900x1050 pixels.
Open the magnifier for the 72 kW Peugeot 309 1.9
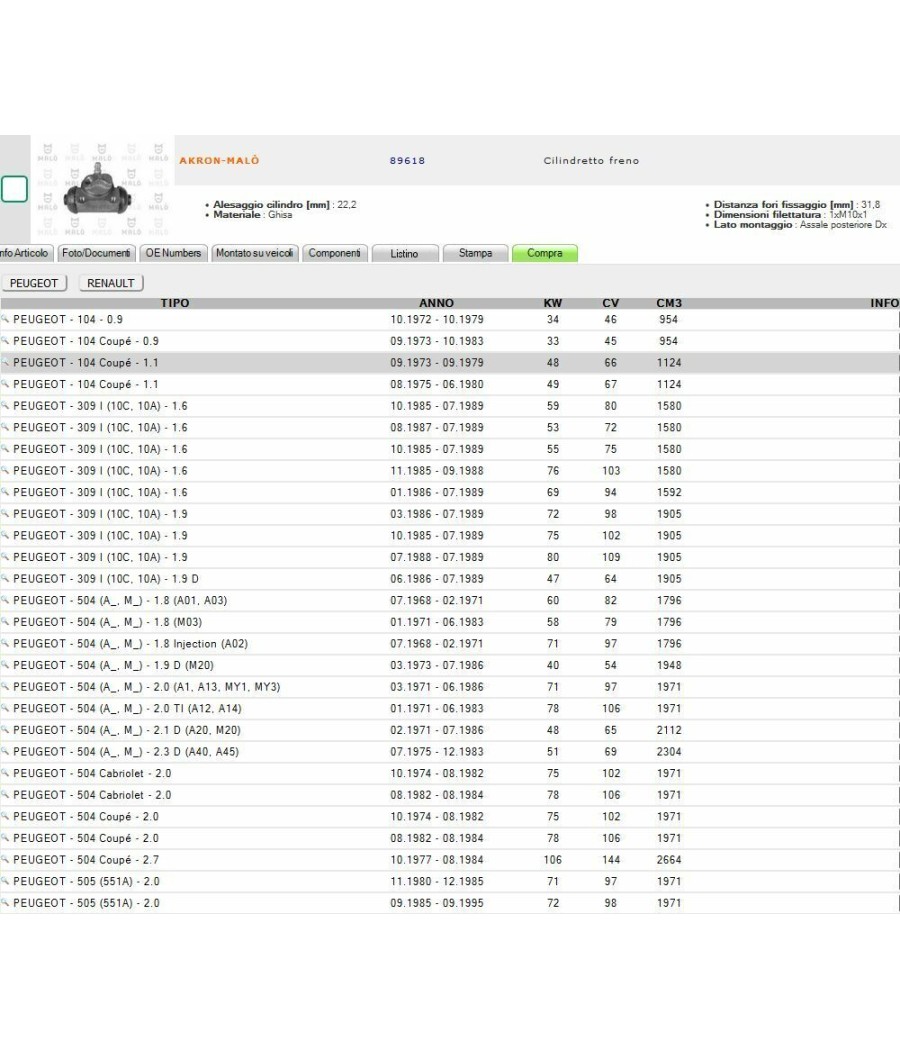pos(5,514)
